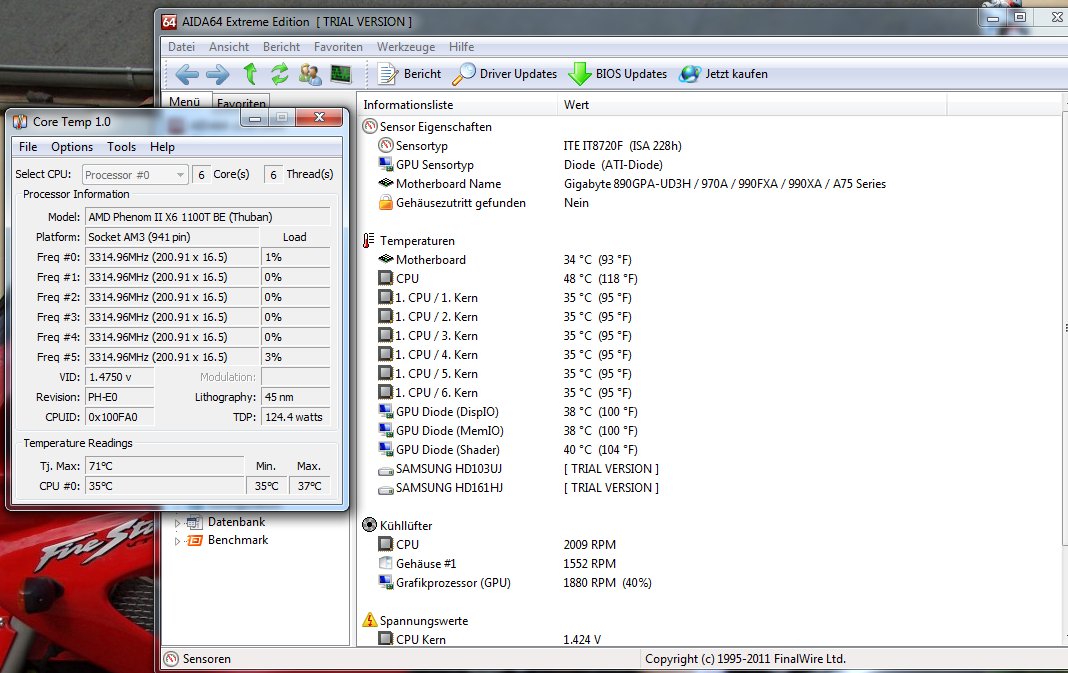Click the AIDA64 64 title bar icon
Image resolution: width=1068 pixels, height=673 pixels.
pyautogui.click(x=170, y=22)
